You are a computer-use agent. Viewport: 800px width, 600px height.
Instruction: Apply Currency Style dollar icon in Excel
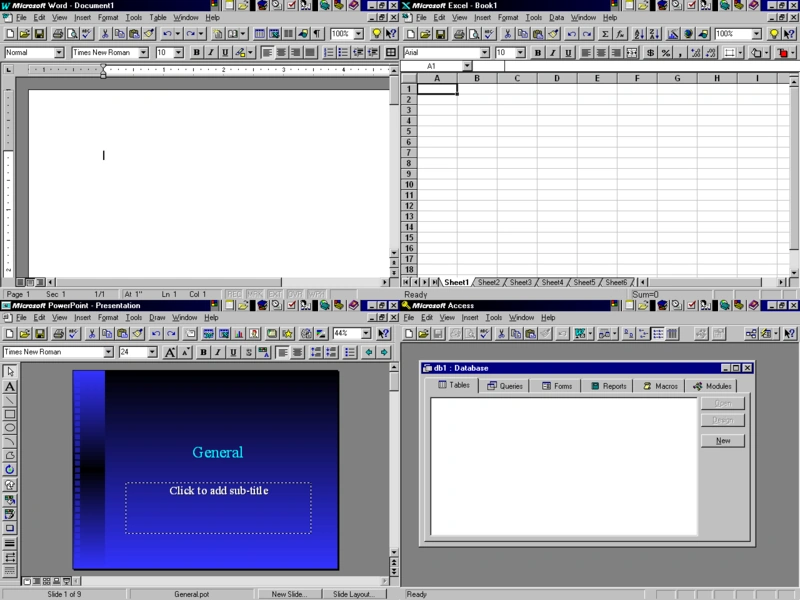pos(651,53)
